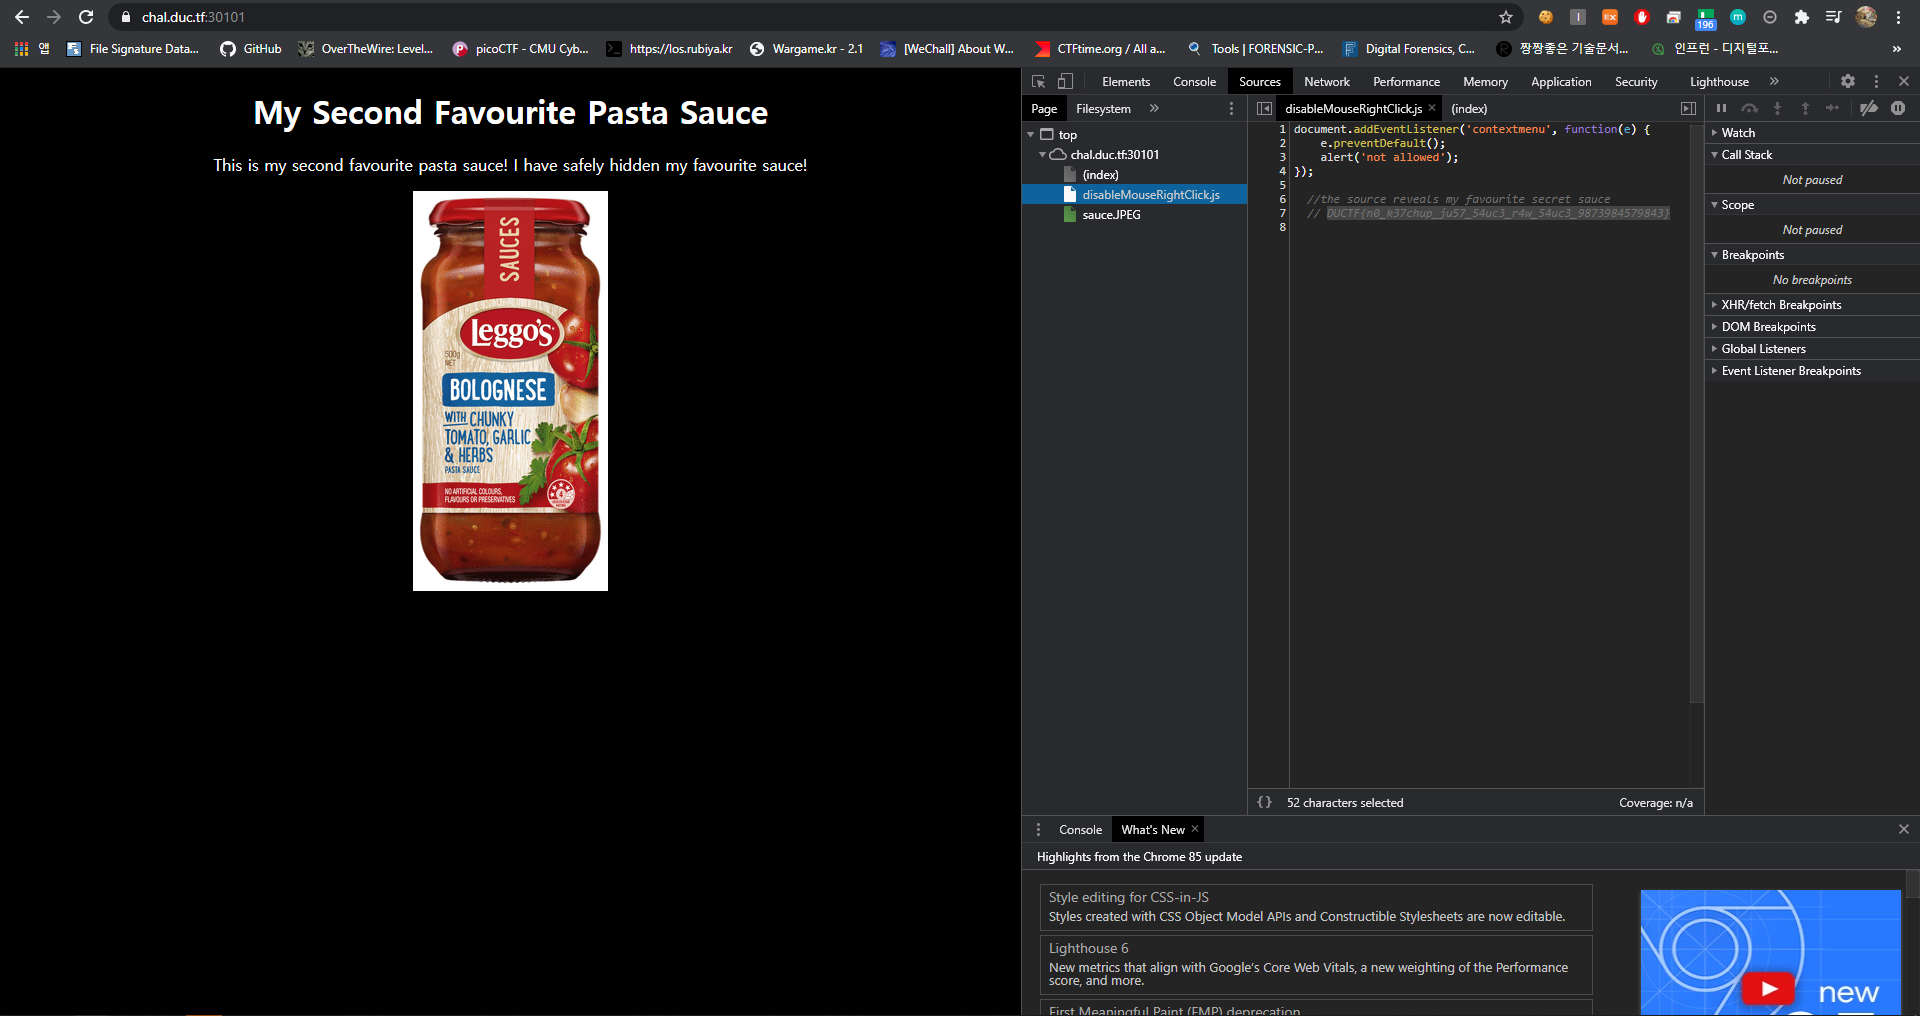
Task: Collapse the Call Stack section
Action: [1811, 155]
